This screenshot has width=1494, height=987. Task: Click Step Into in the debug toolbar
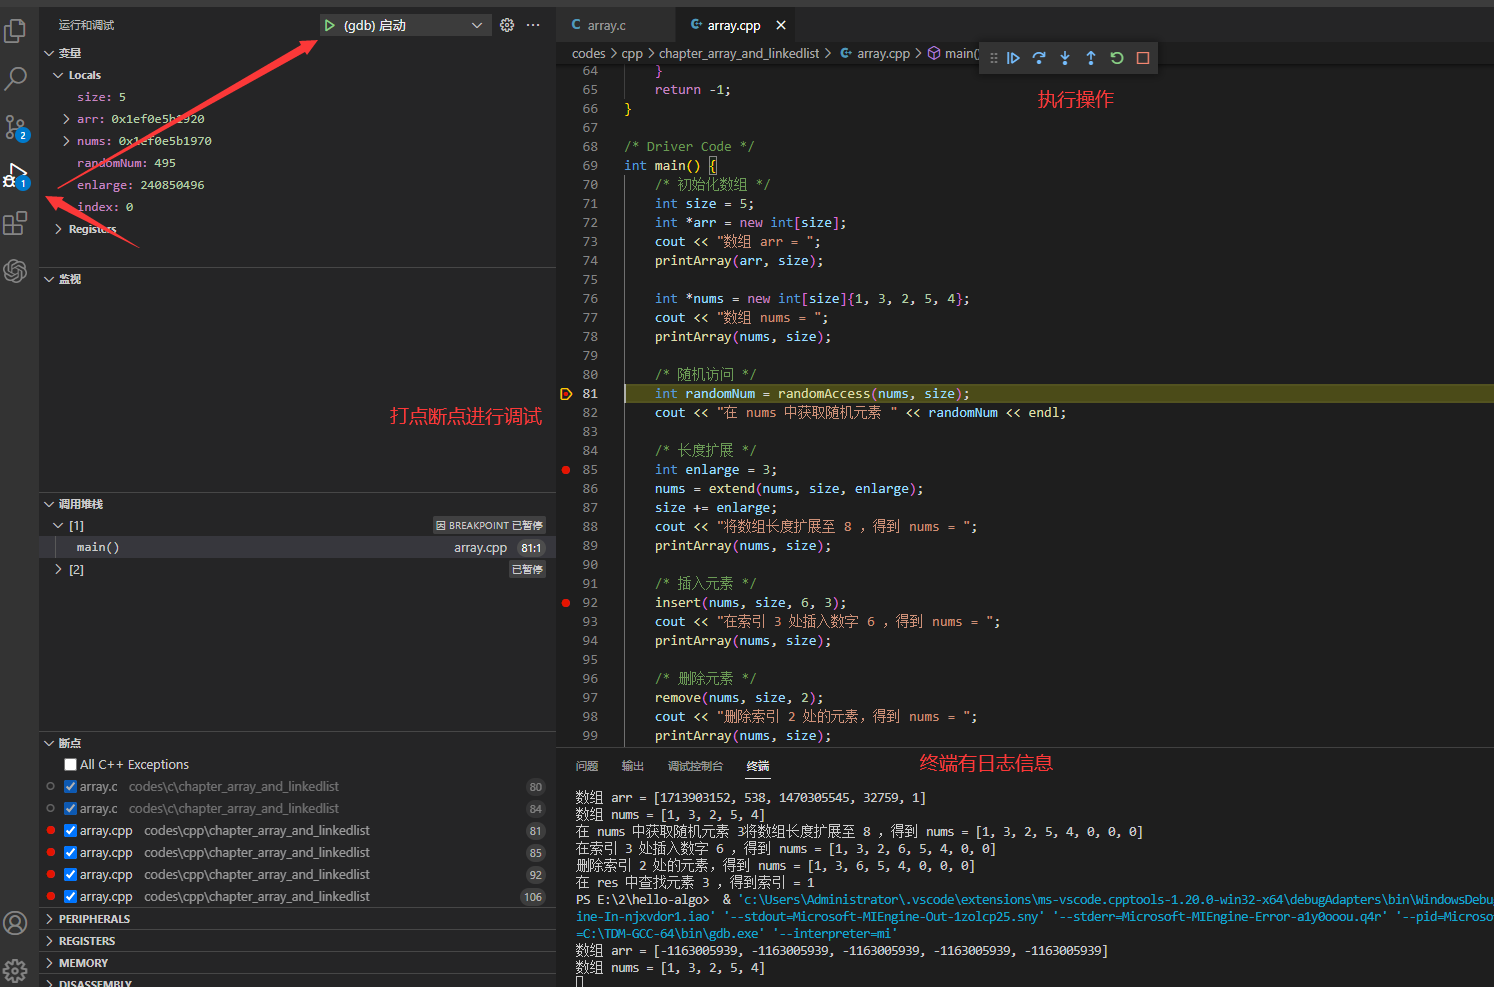1065,58
